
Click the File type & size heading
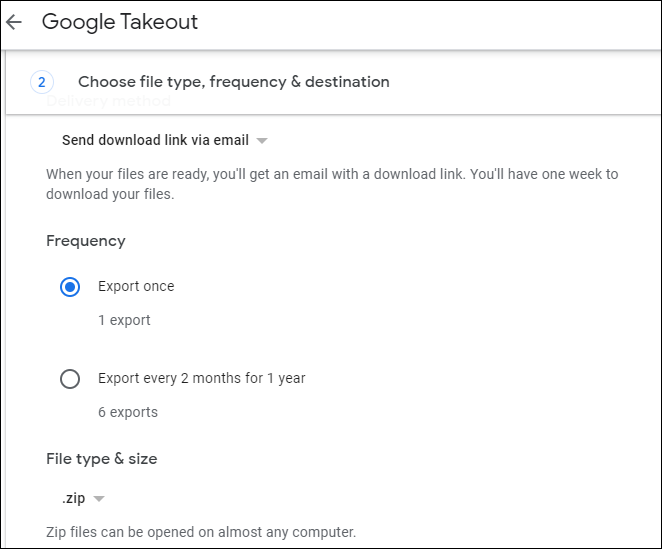(102, 459)
